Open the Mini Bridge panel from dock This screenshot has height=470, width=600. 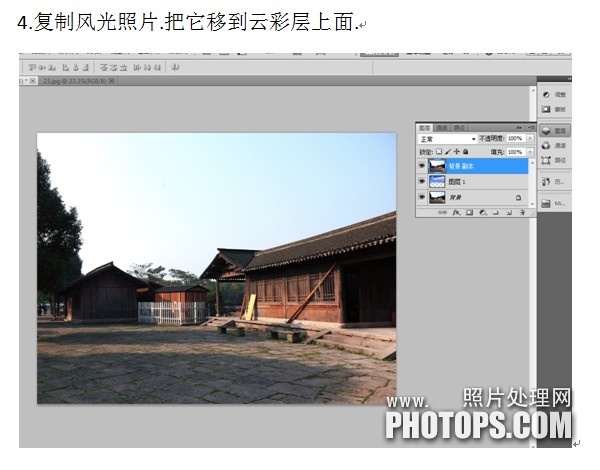click(554, 204)
